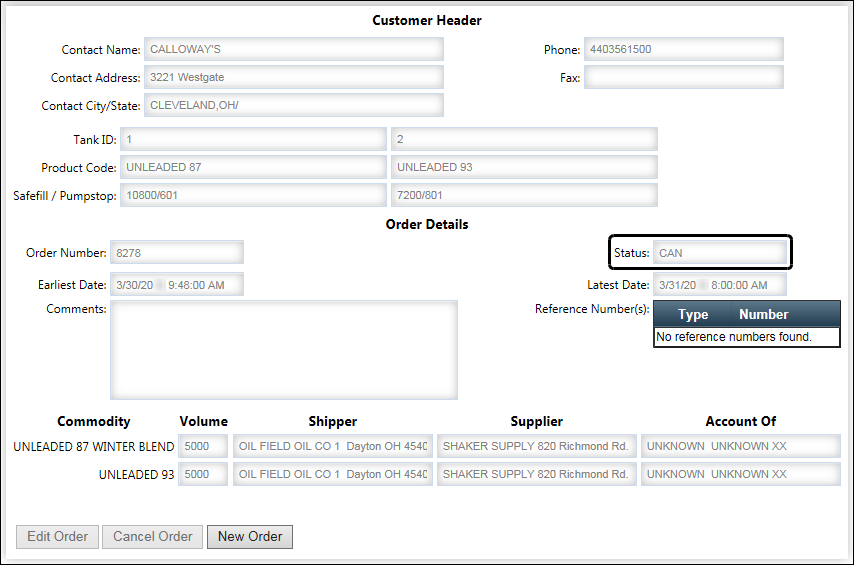
Task: Focus the Contact Address field
Action: 294,77
